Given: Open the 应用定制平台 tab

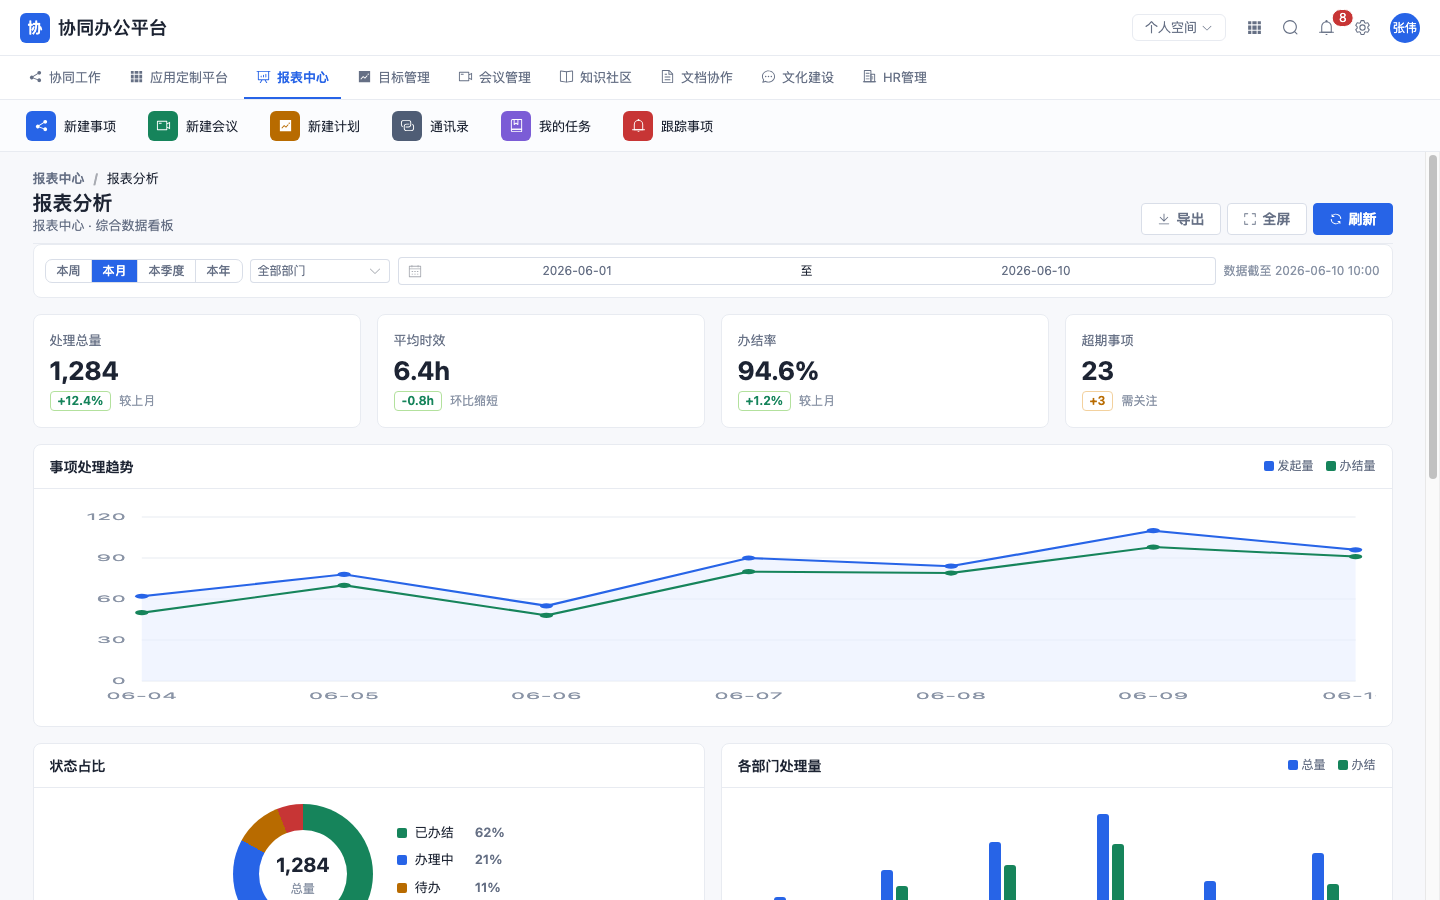Looking at the screenshot, I should coord(179,77).
